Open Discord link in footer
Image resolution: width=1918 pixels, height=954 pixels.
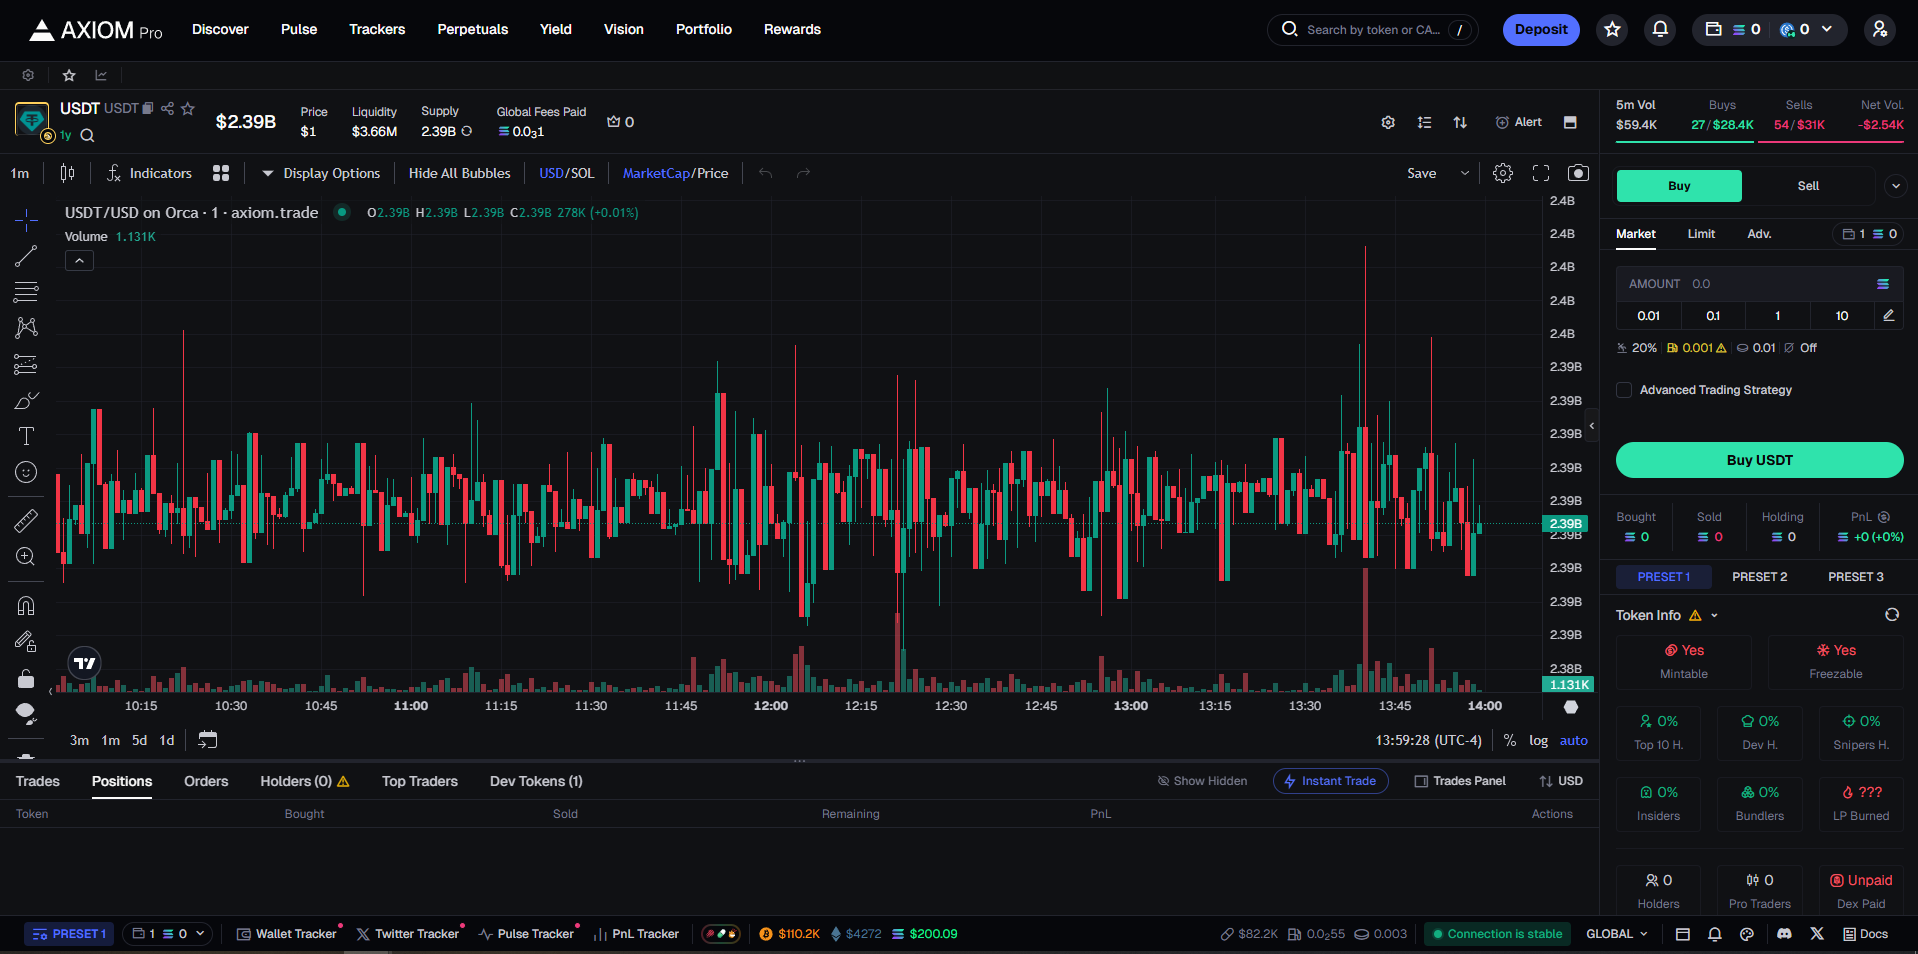(x=1784, y=934)
